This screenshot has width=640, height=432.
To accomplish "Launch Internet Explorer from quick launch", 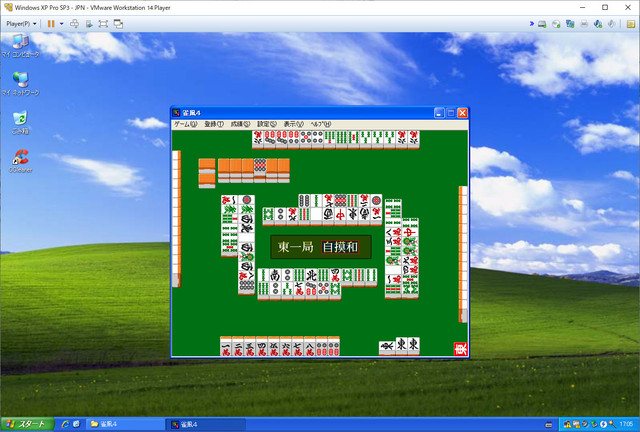I will click(65, 424).
